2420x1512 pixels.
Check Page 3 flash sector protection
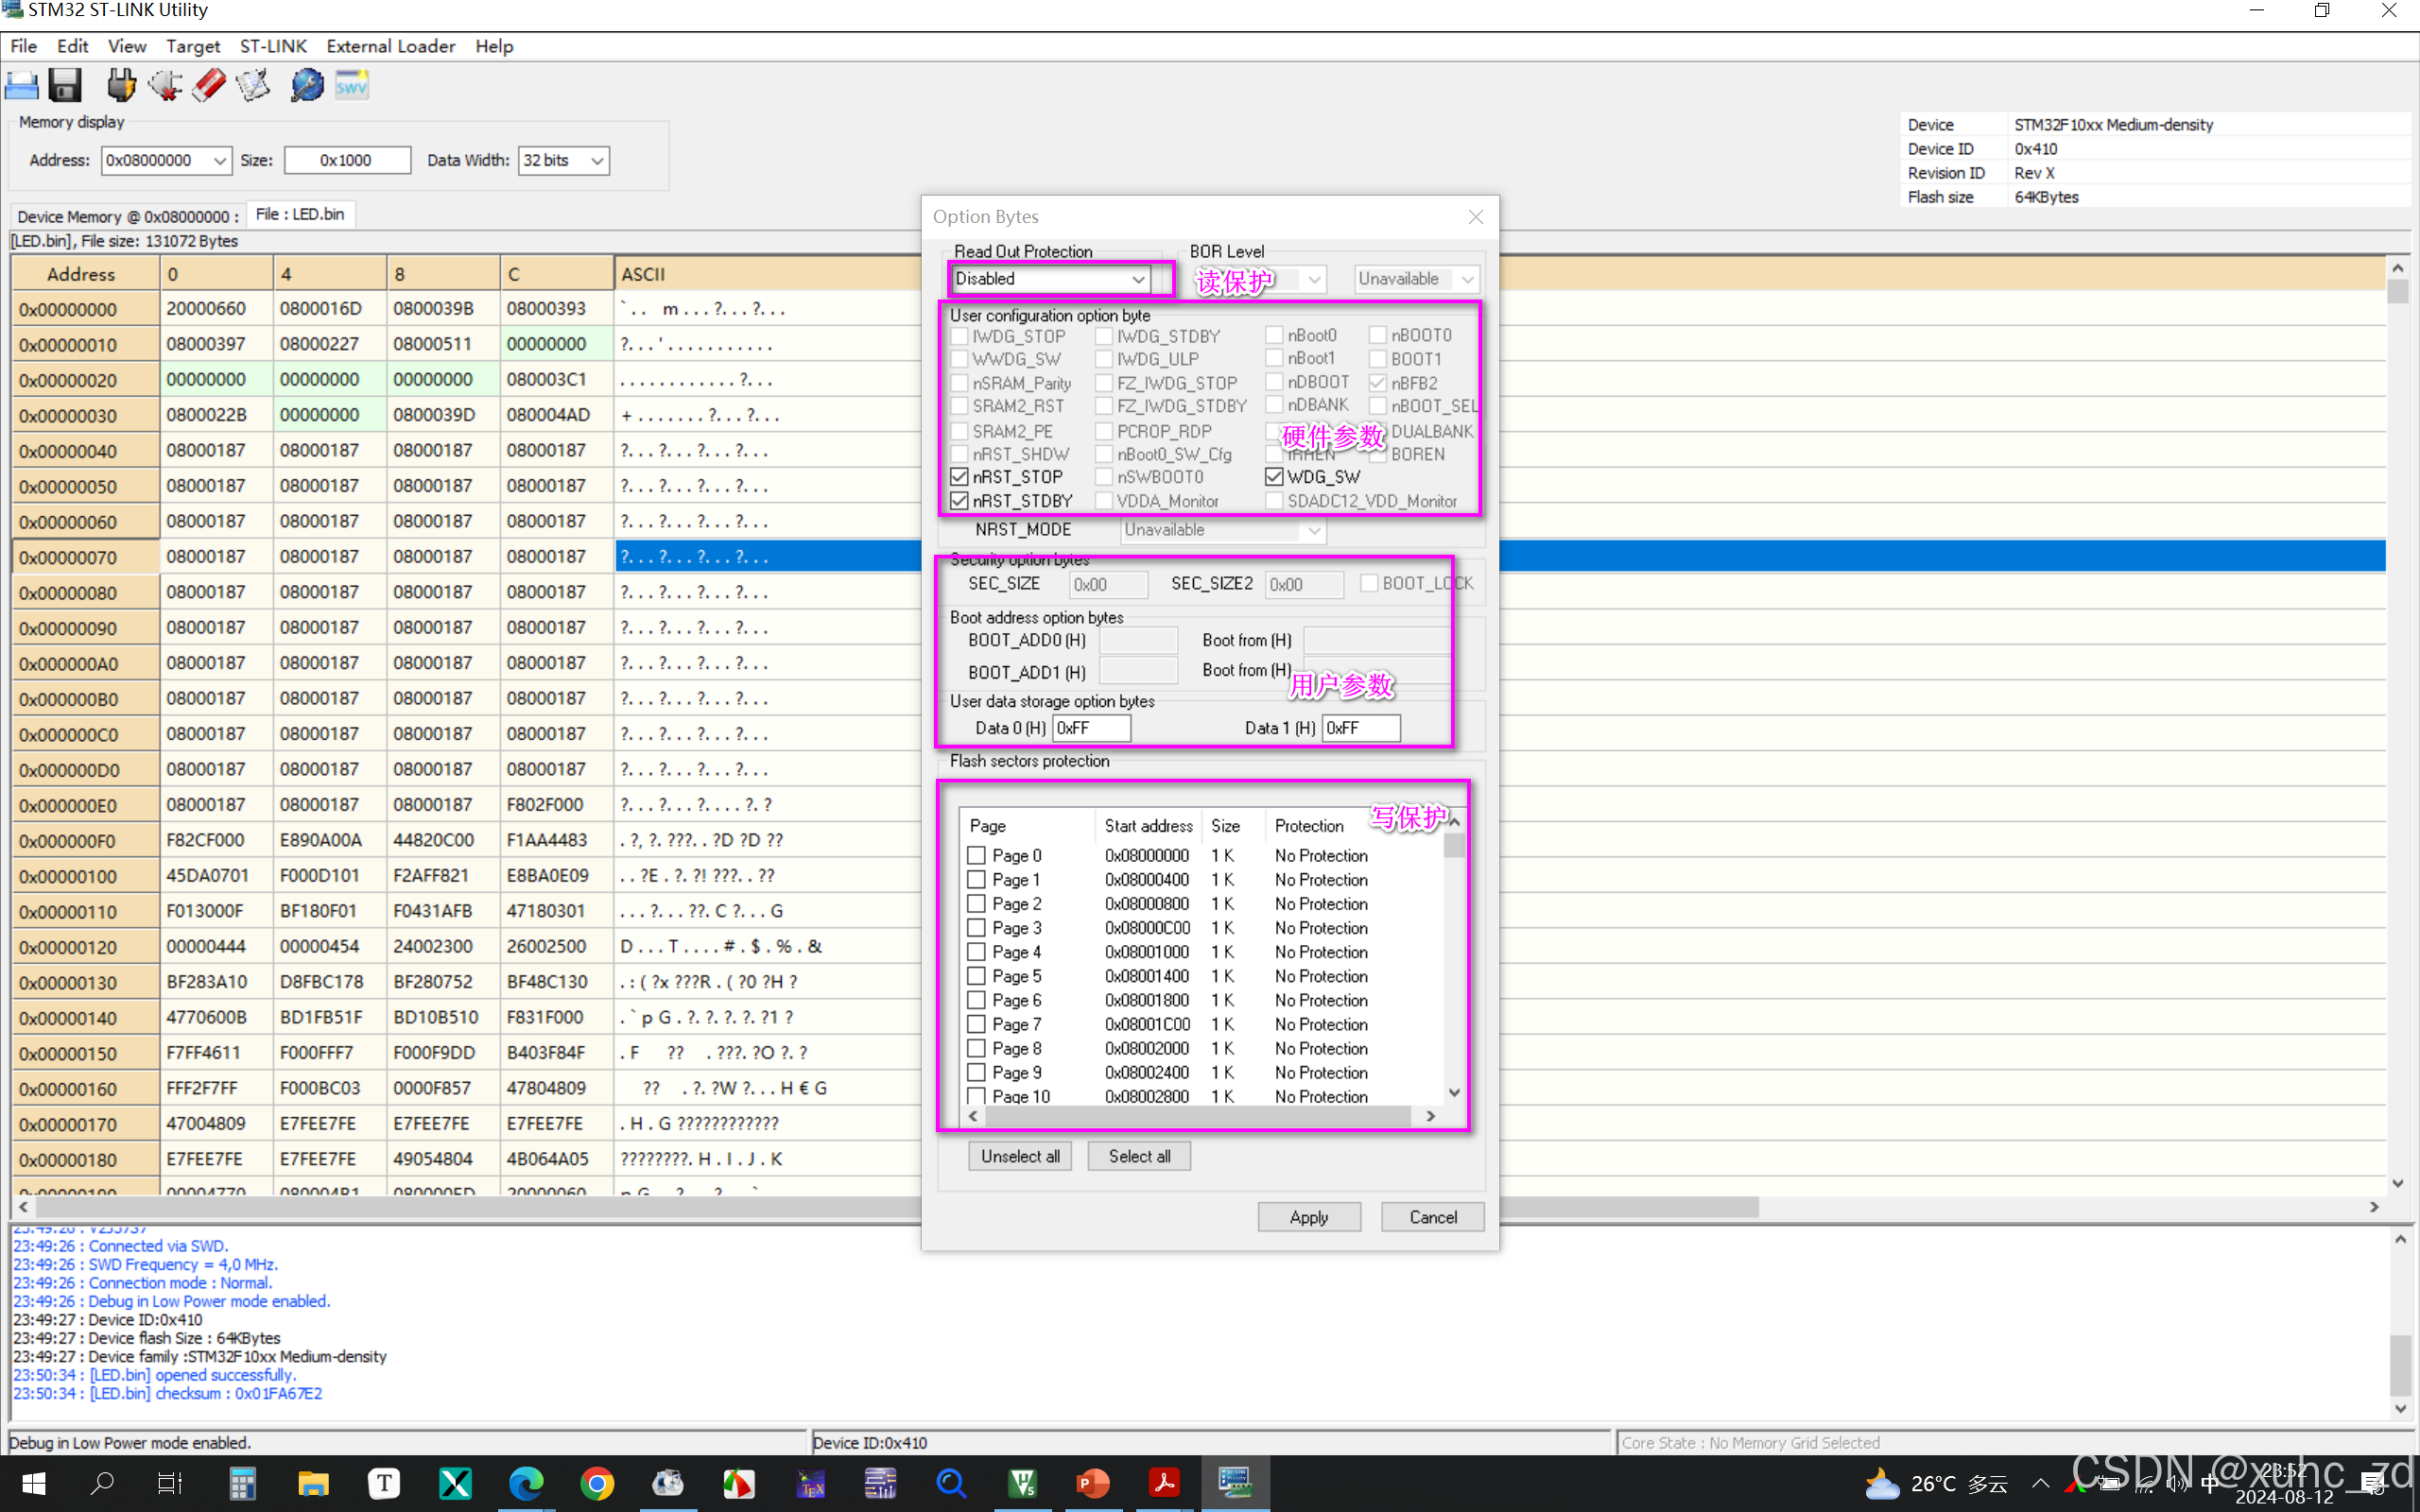pos(977,927)
